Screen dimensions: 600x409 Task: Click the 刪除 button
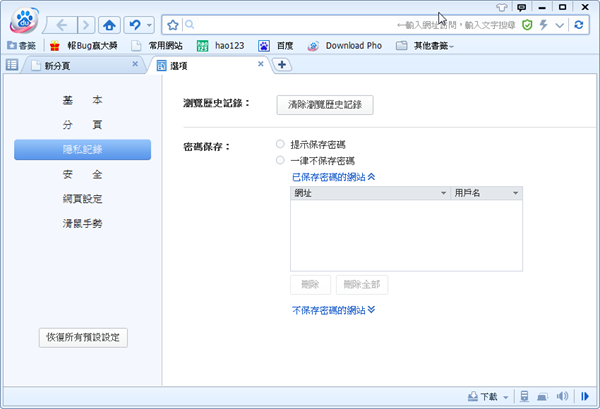click(310, 285)
